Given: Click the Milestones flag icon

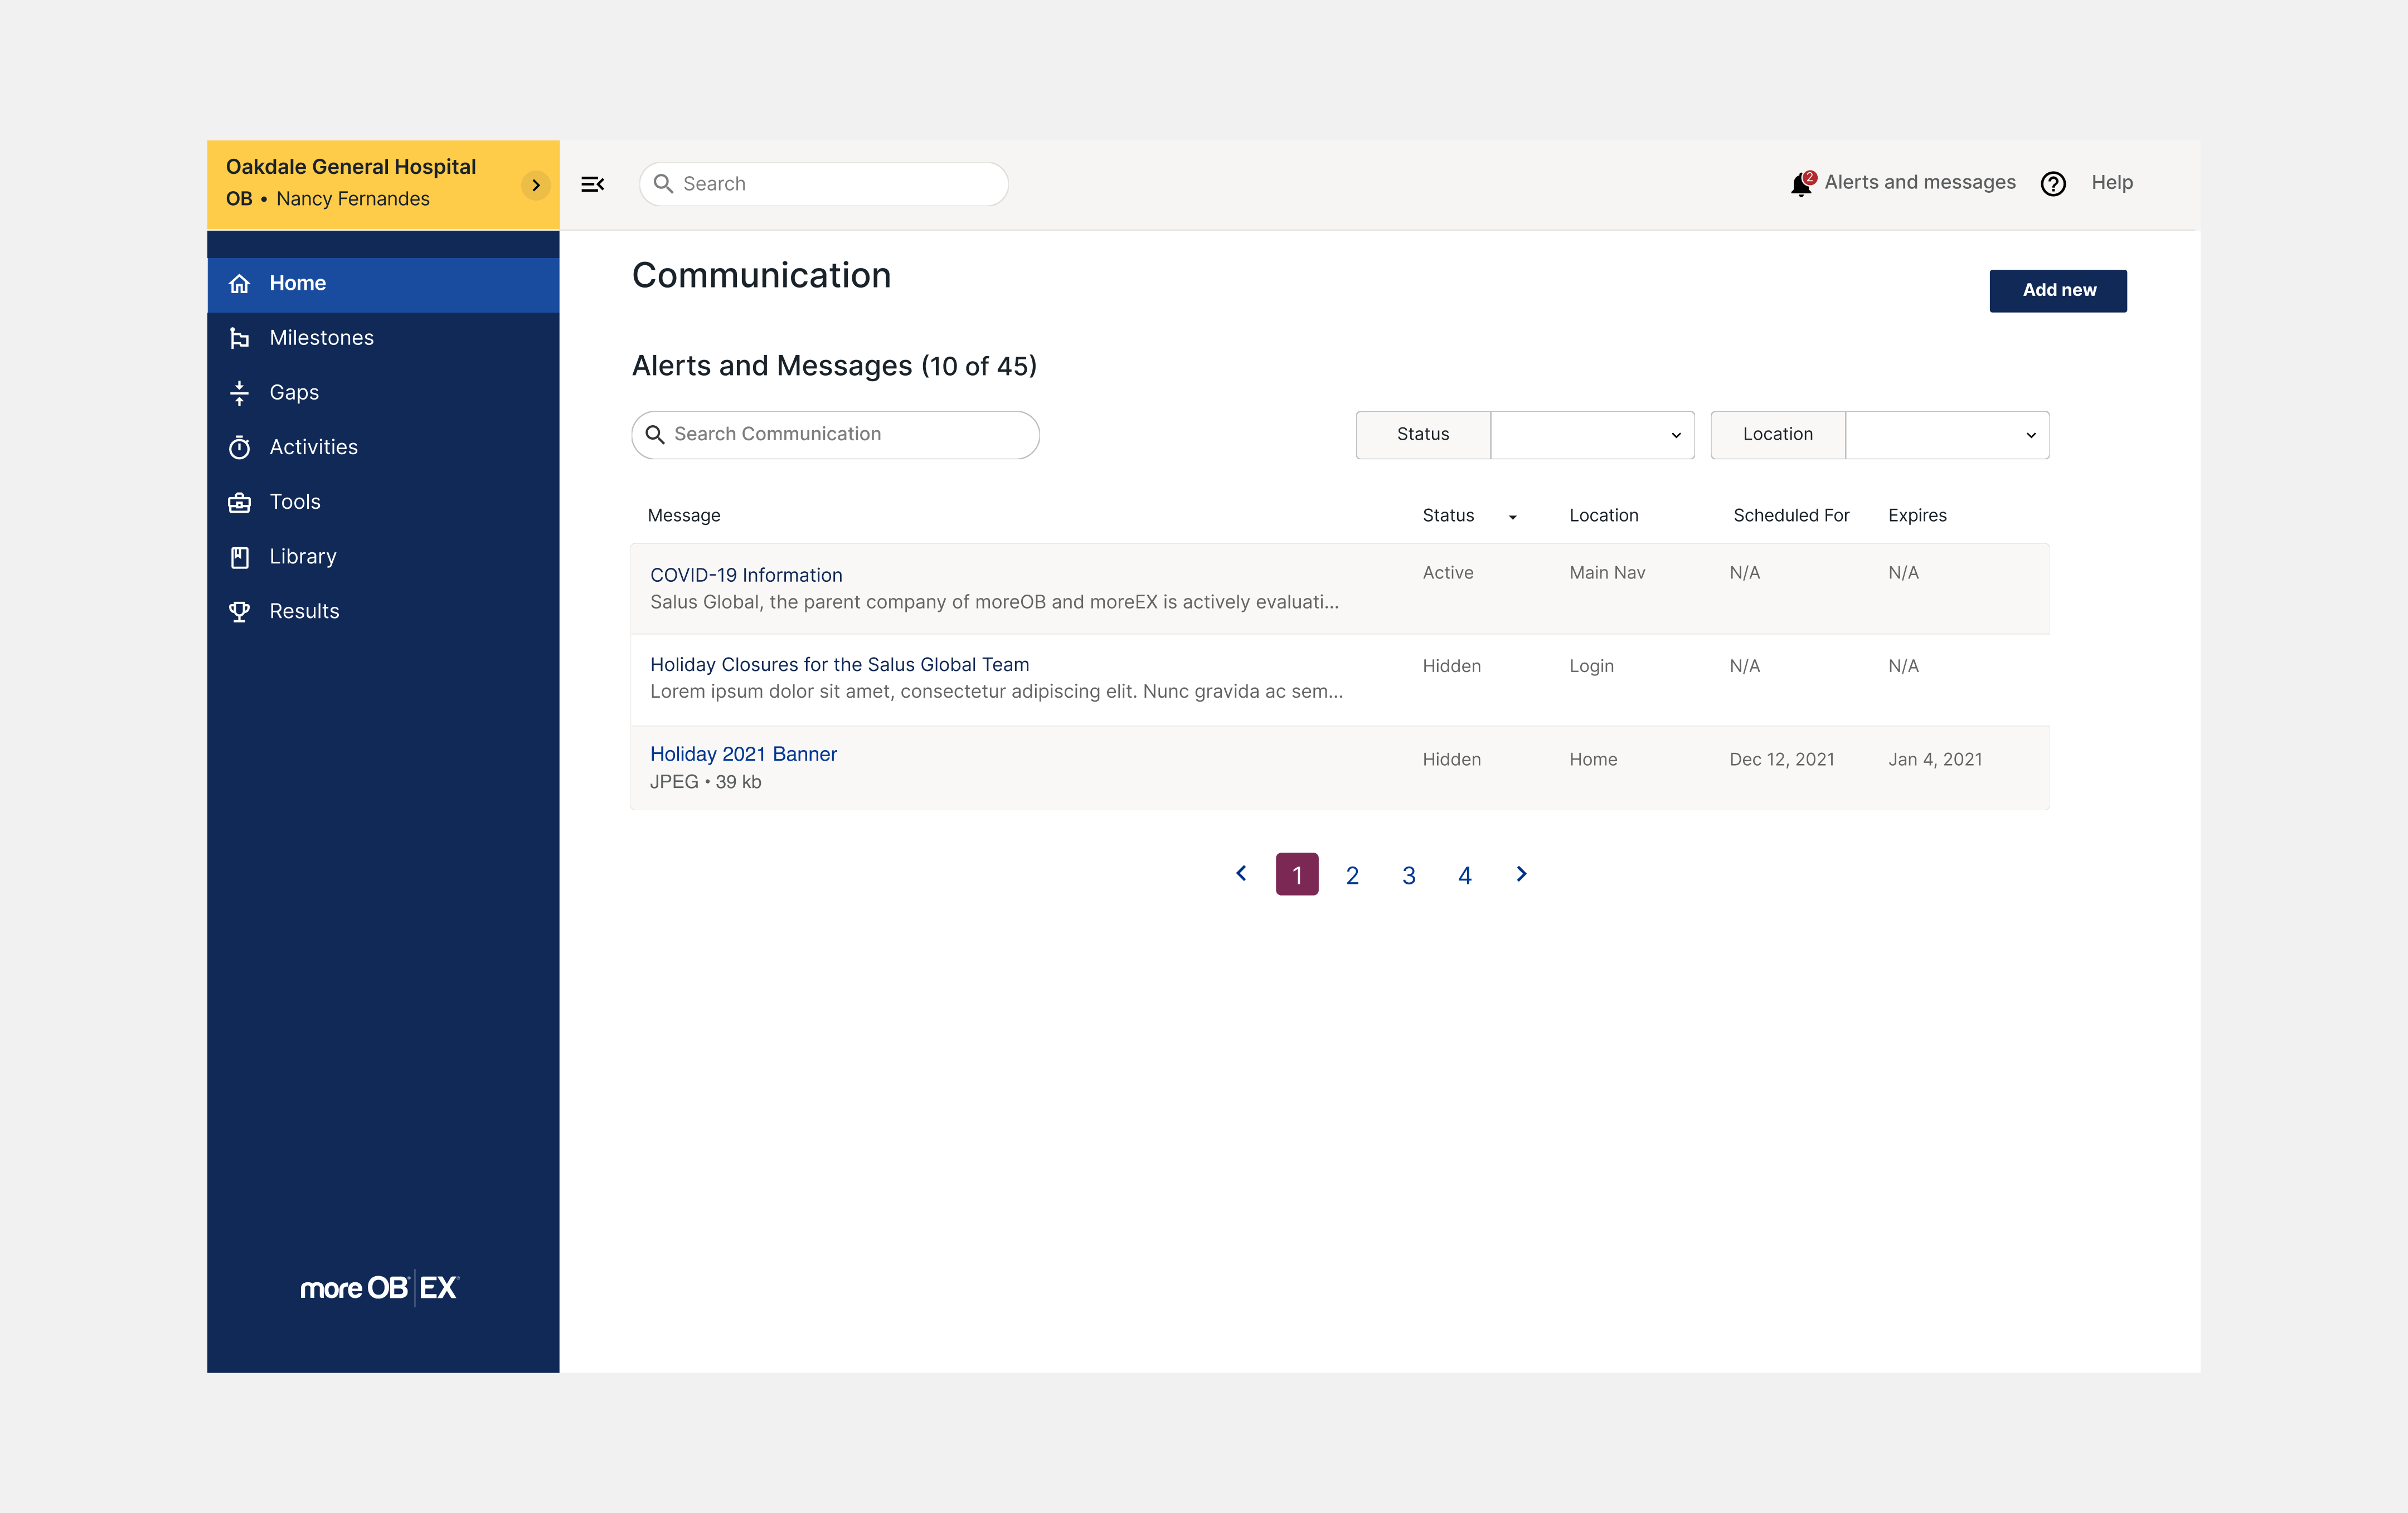Looking at the screenshot, I should pyautogui.click(x=239, y=338).
